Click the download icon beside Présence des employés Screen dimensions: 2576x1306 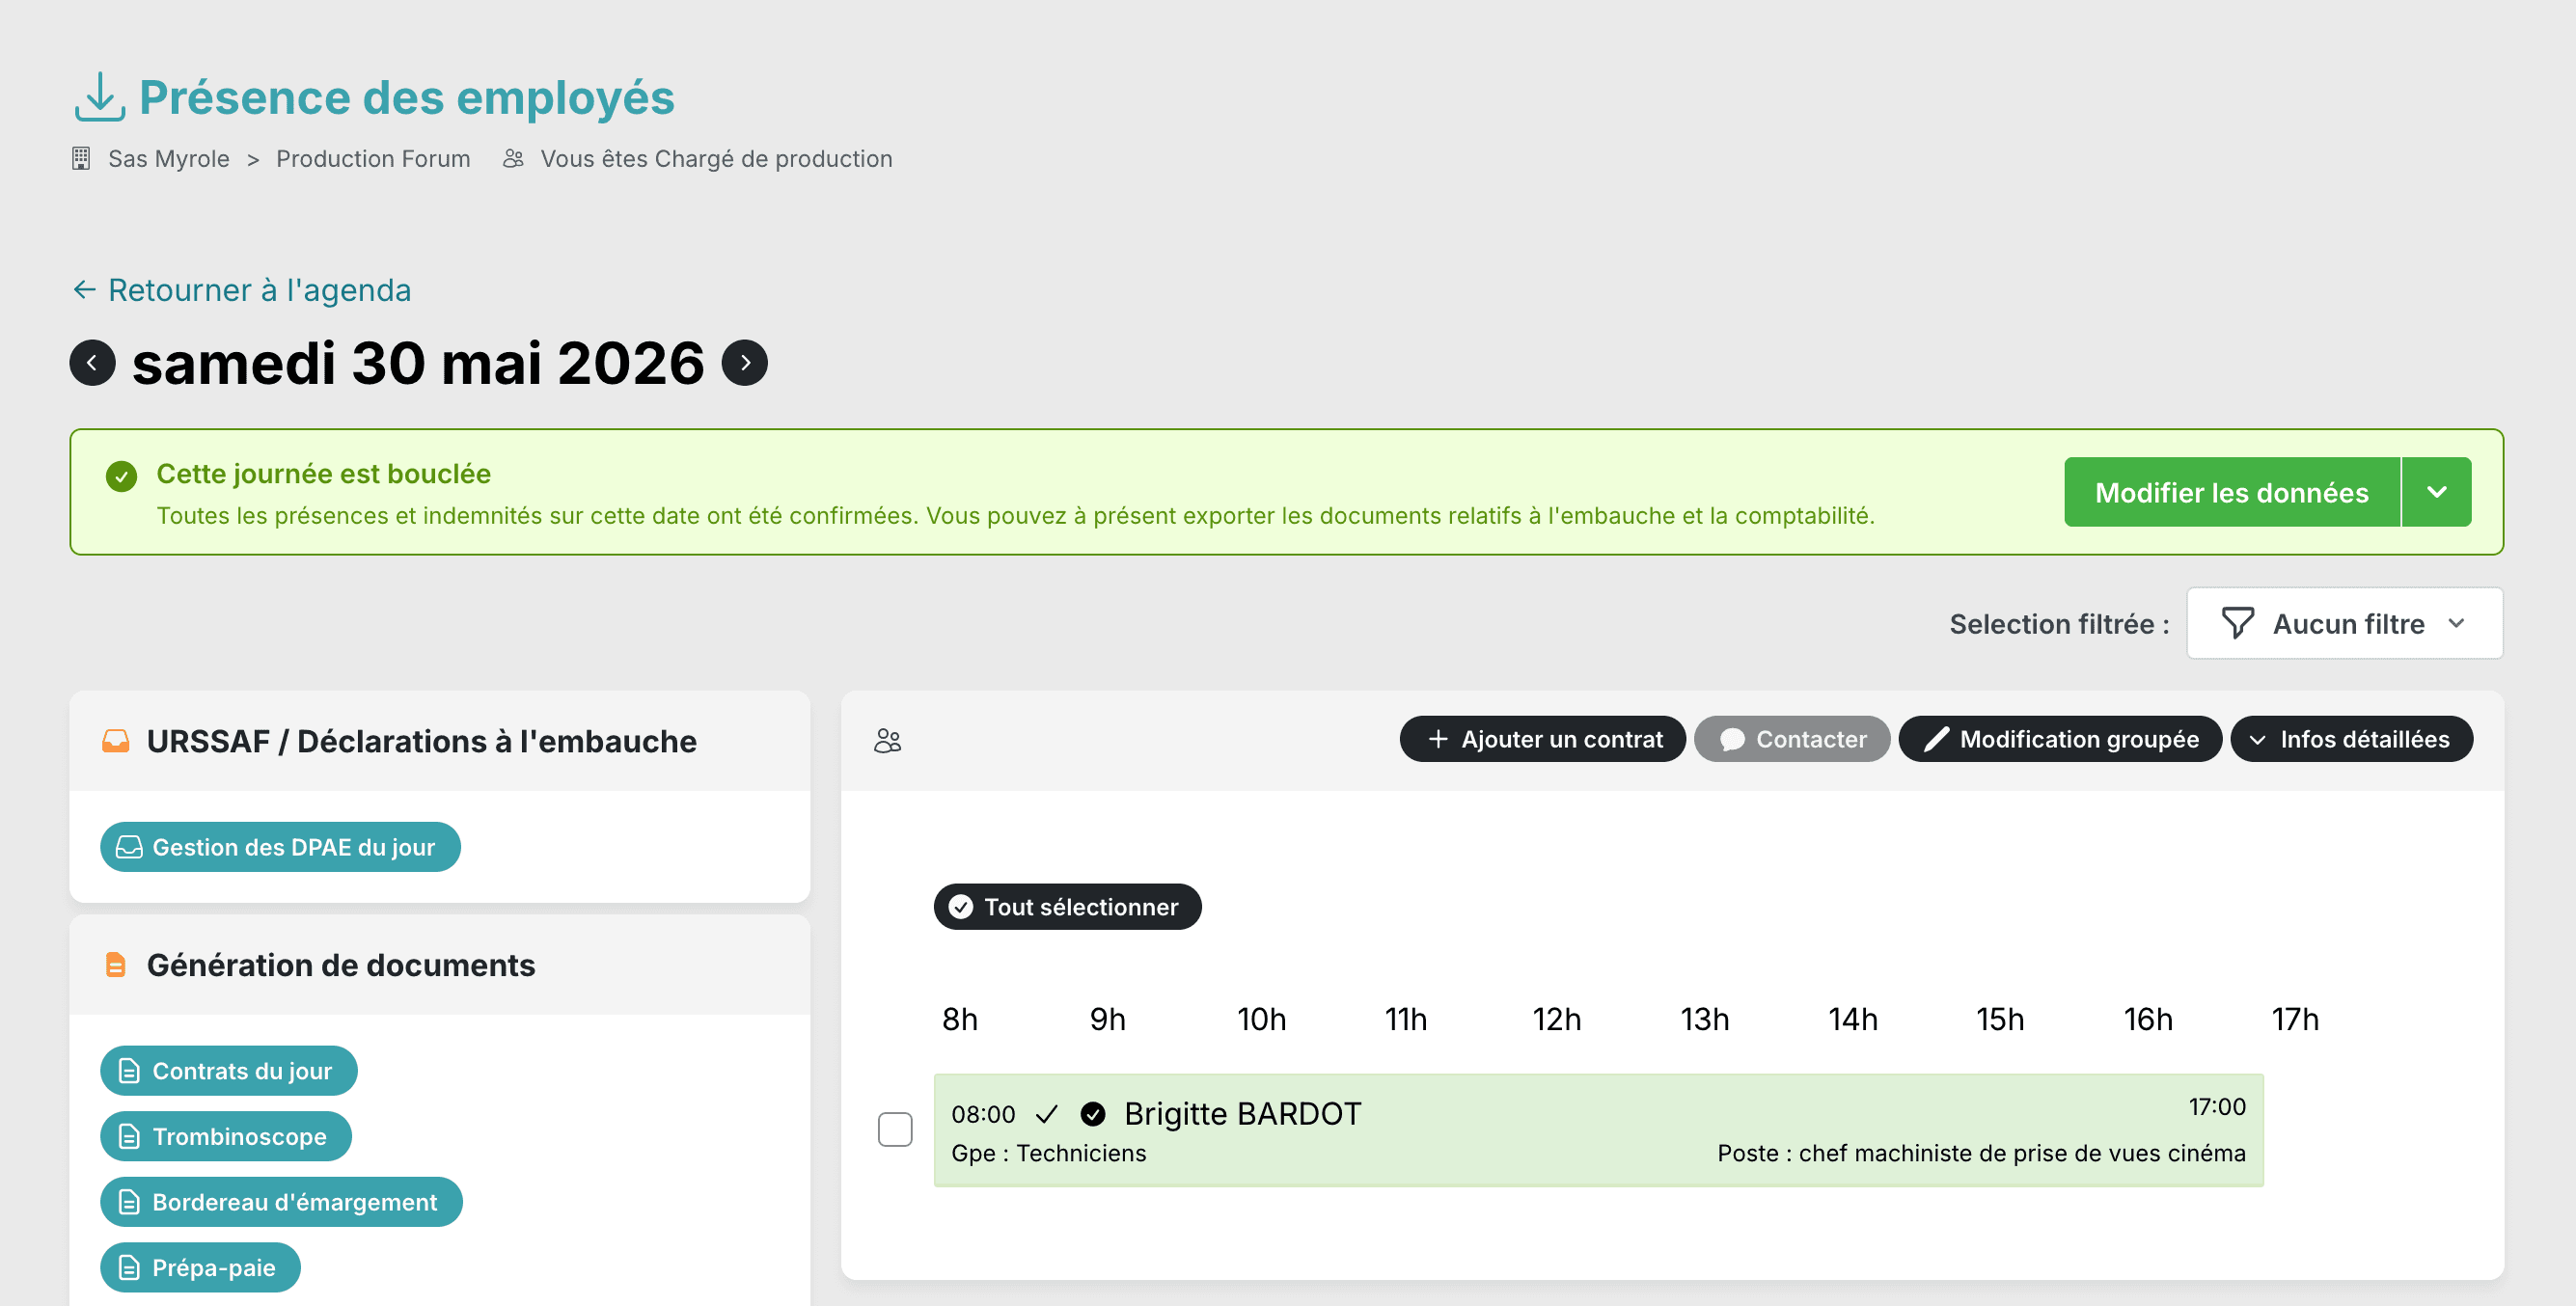tap(99, 97)
